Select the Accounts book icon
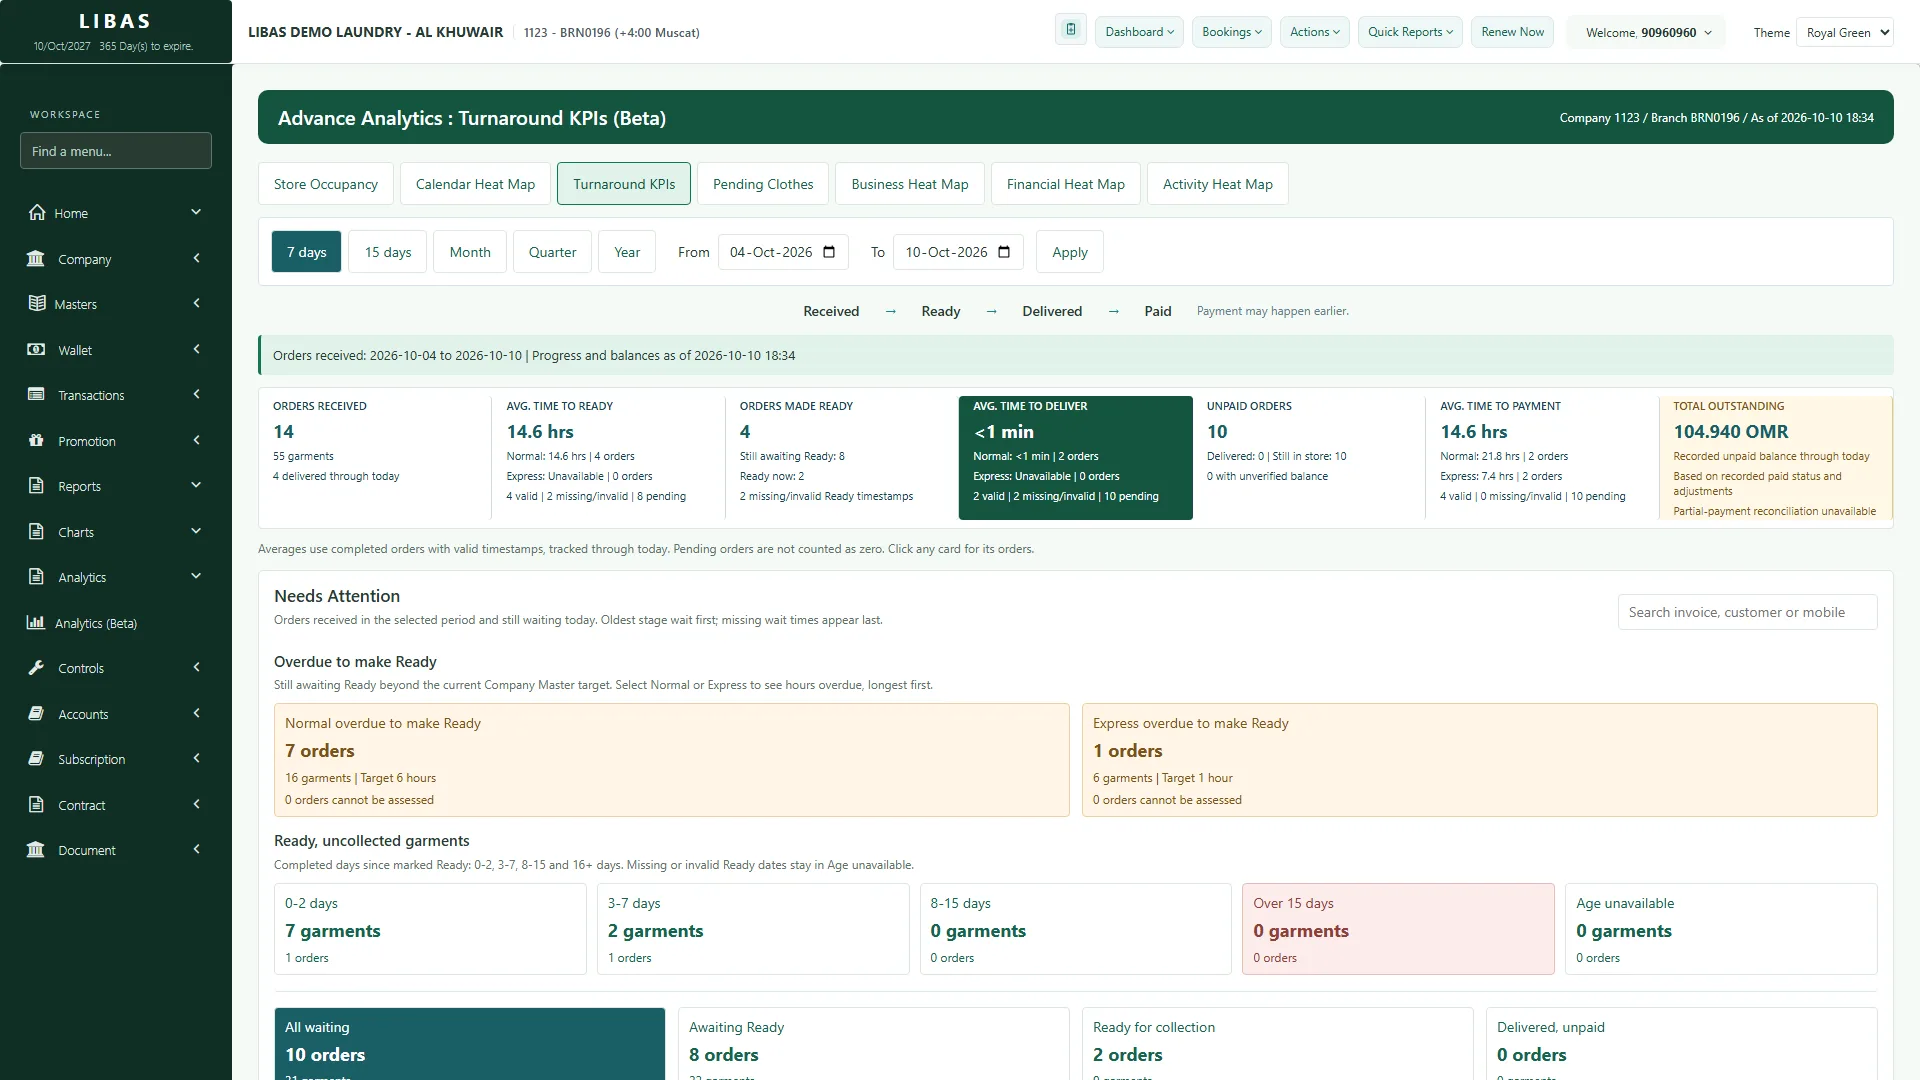The width and height of the screenshot is (1920, 1080). [x=36, y=713]
